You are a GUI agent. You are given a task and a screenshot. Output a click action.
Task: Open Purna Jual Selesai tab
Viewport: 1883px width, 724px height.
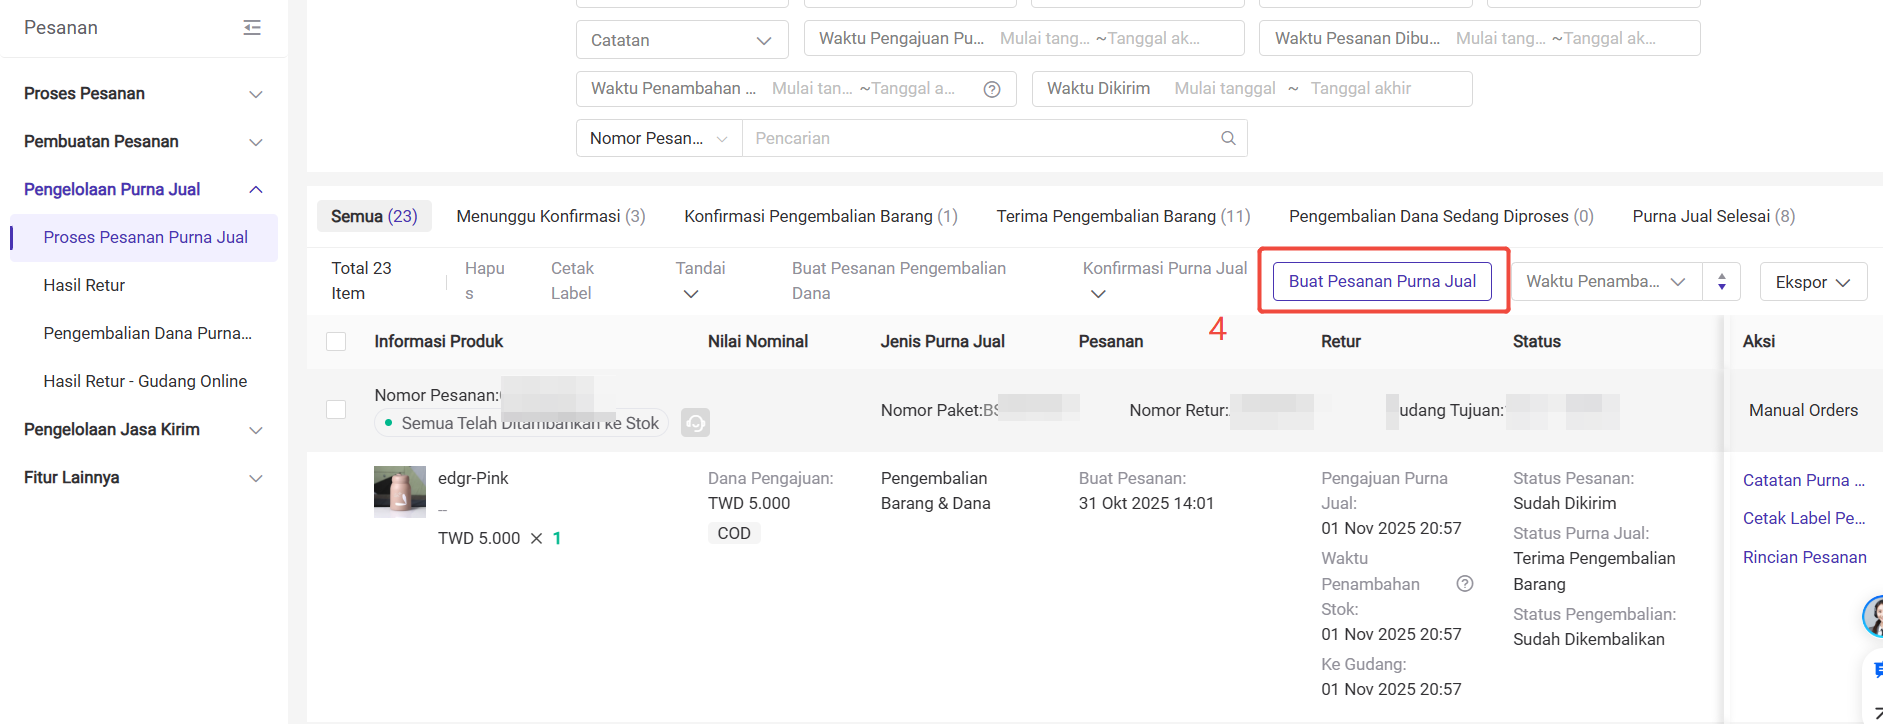pyautogui.click(x=1713, y=216)
